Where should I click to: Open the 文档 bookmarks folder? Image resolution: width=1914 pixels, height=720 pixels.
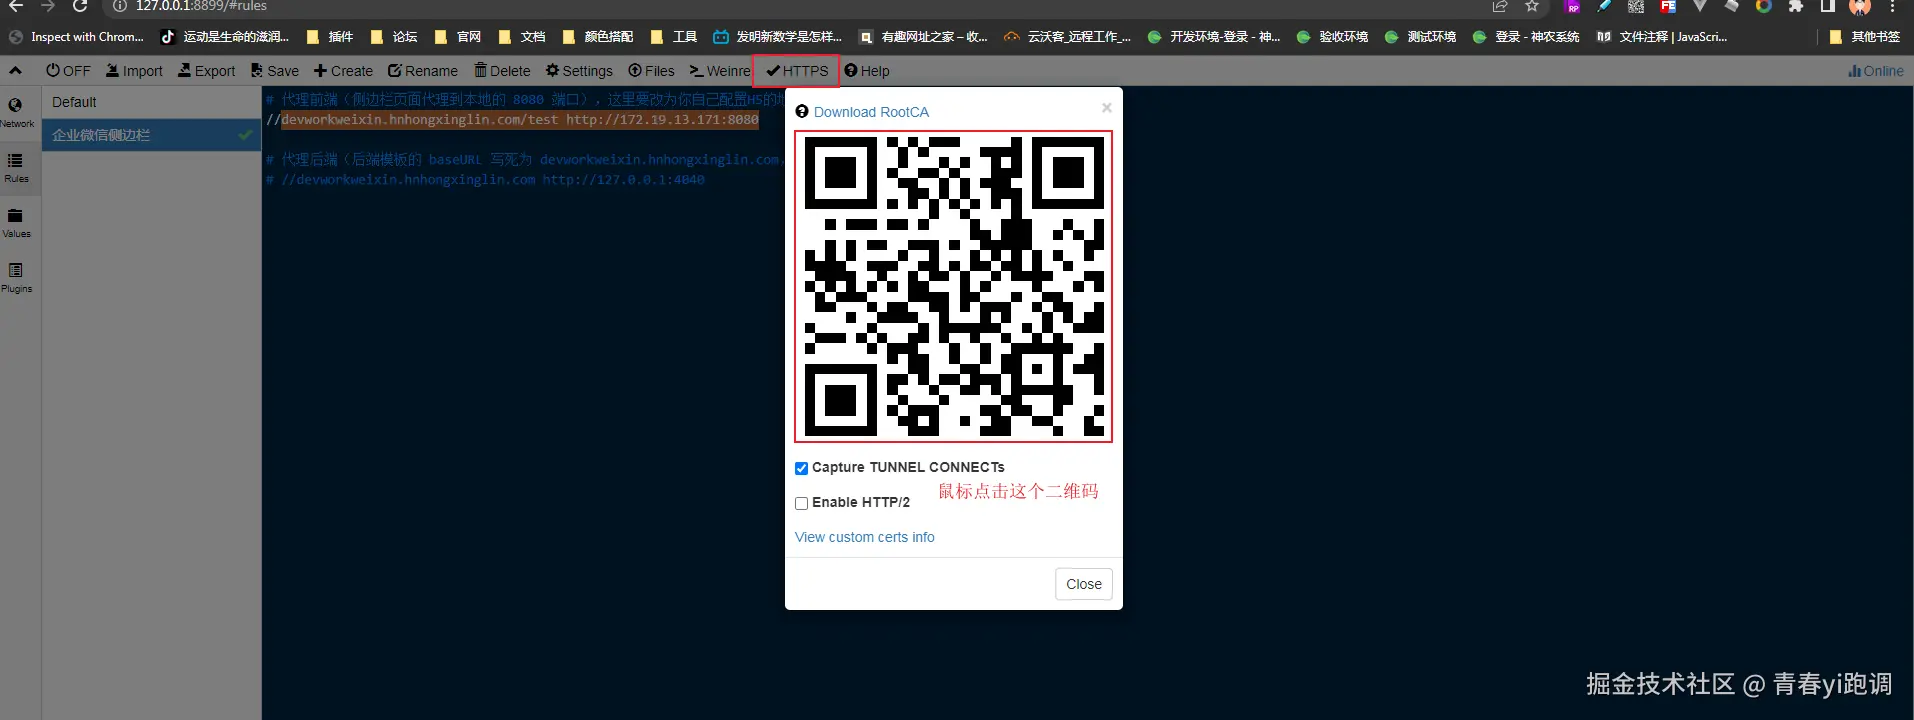click(521, 37)
